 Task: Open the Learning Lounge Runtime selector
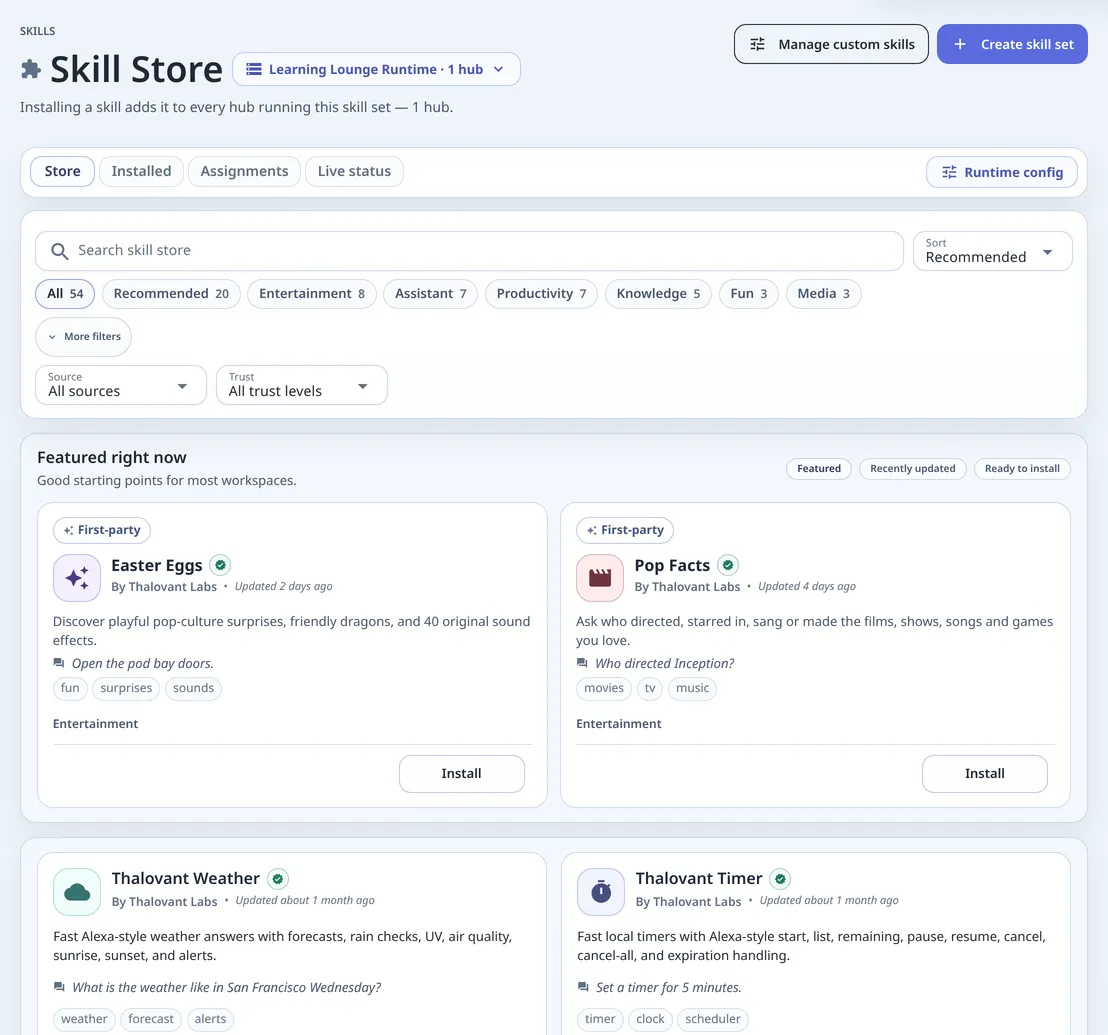[x=377, y=69]
